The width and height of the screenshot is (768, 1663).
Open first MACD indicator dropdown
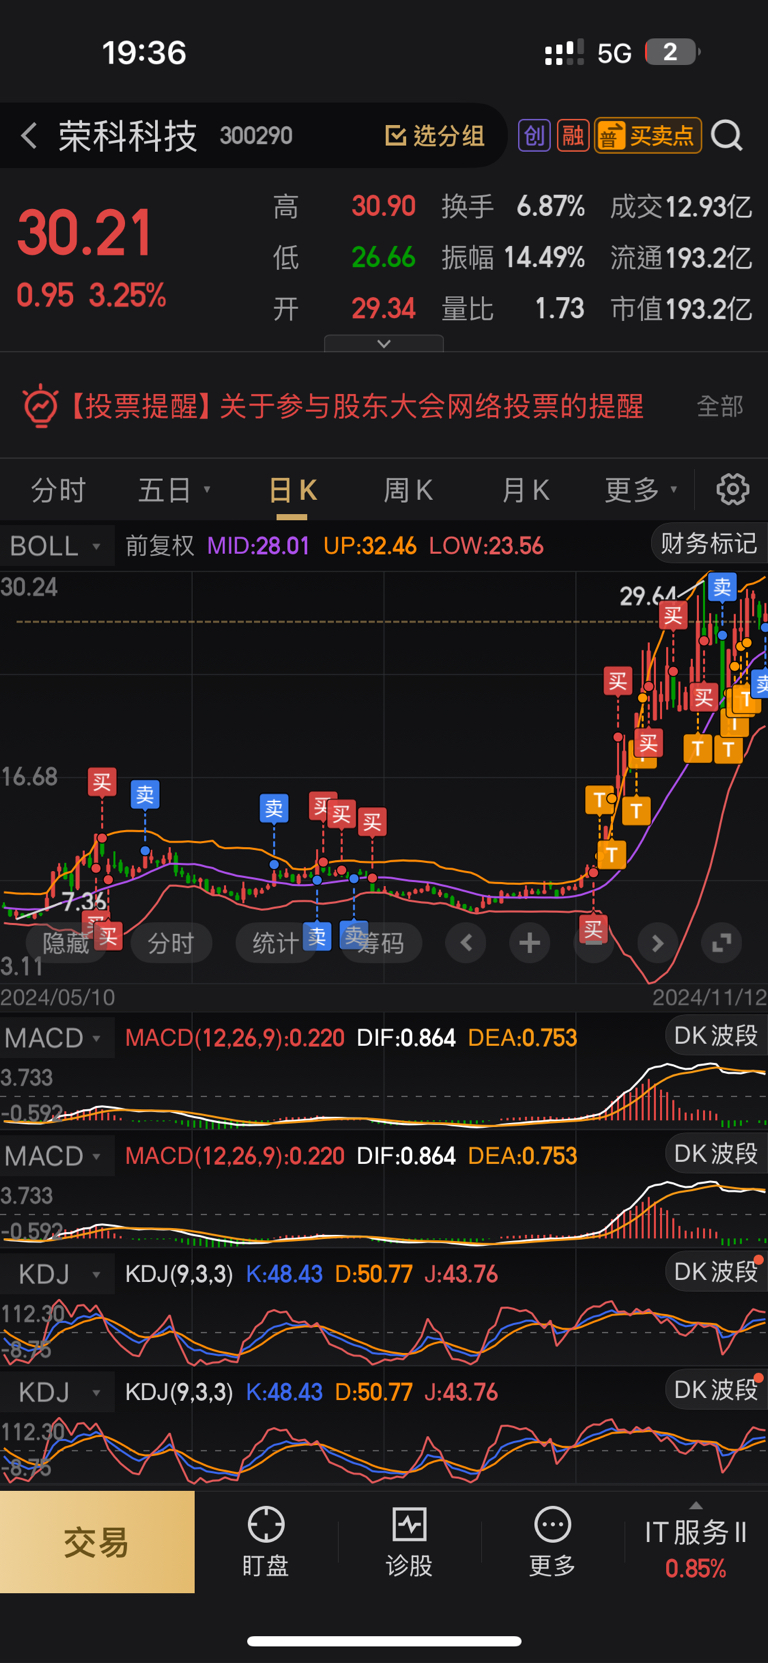tap(55, 1038)
